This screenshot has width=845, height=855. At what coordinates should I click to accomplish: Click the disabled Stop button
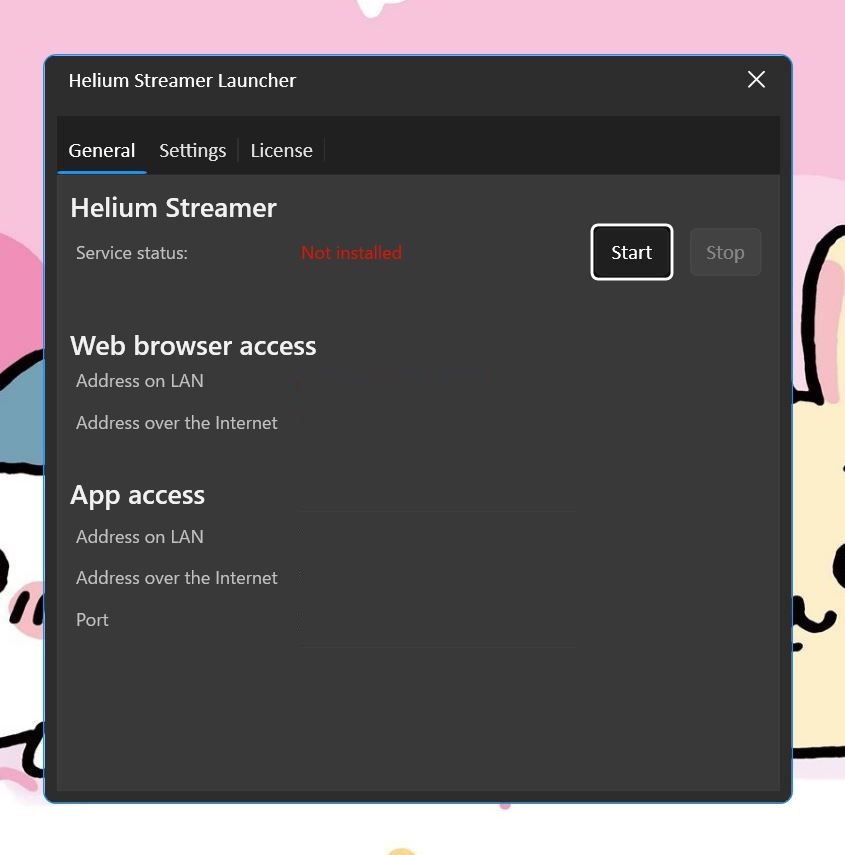click(725, 252)
